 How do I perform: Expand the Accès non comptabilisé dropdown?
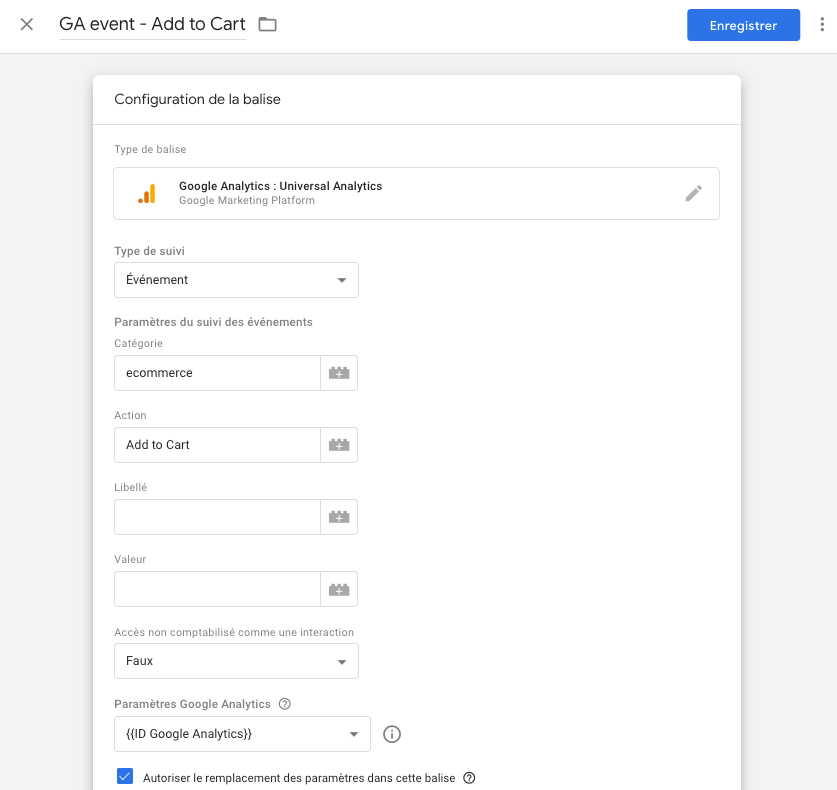pyautogui.click(x=236, y=661)
